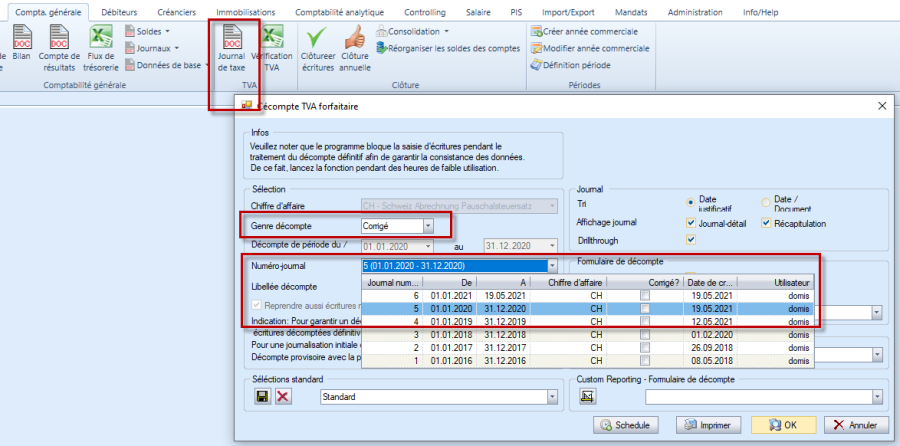Toggle the Récapitulation checkbox
900x446 pixels.
[x=767, y=223]
